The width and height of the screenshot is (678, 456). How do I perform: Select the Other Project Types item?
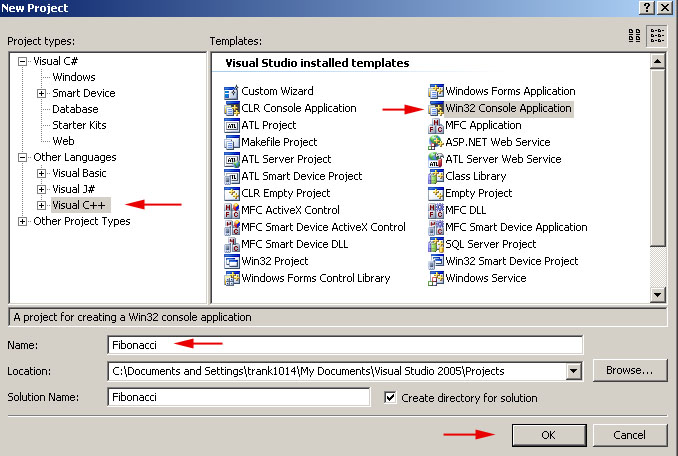pyautogui.click(x=82, y=221)
